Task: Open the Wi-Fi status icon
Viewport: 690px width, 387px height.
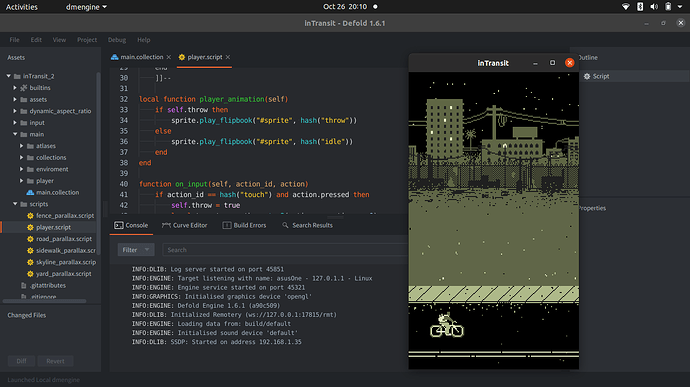Action: tap(625, 7)
